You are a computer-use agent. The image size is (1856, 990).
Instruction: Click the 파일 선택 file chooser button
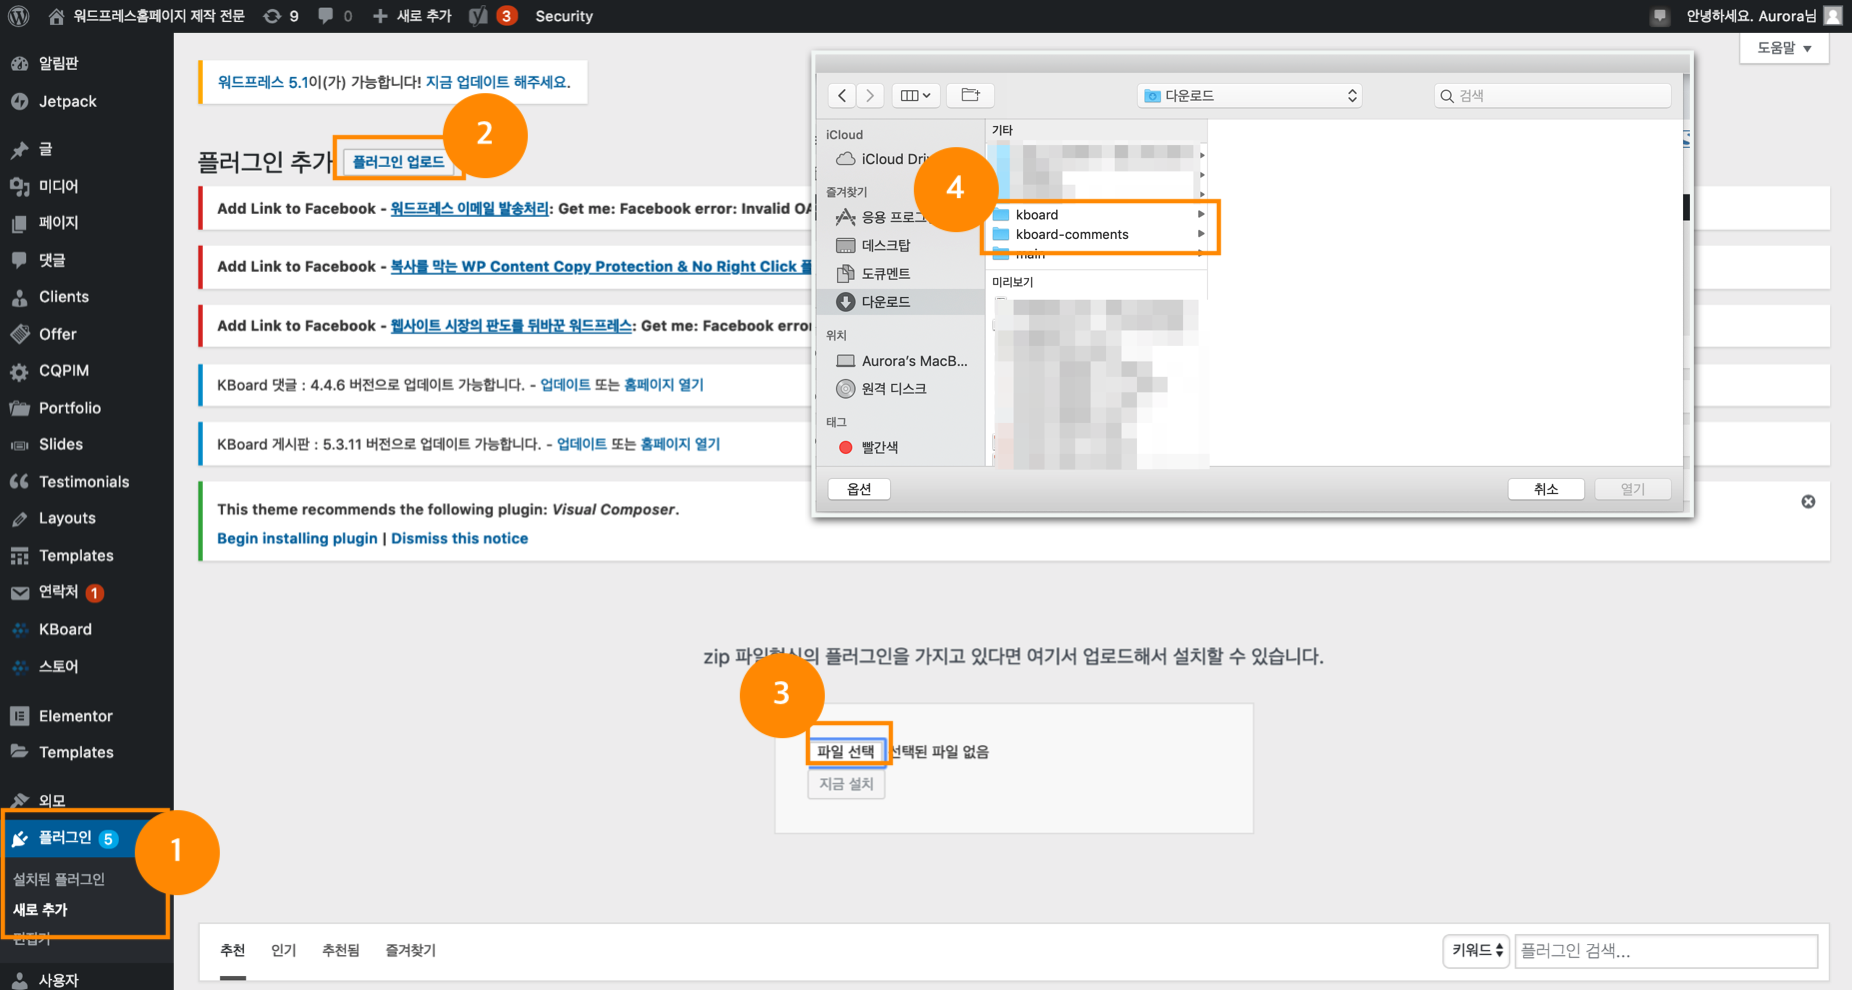pyautogui.click(x=846, y=751)
